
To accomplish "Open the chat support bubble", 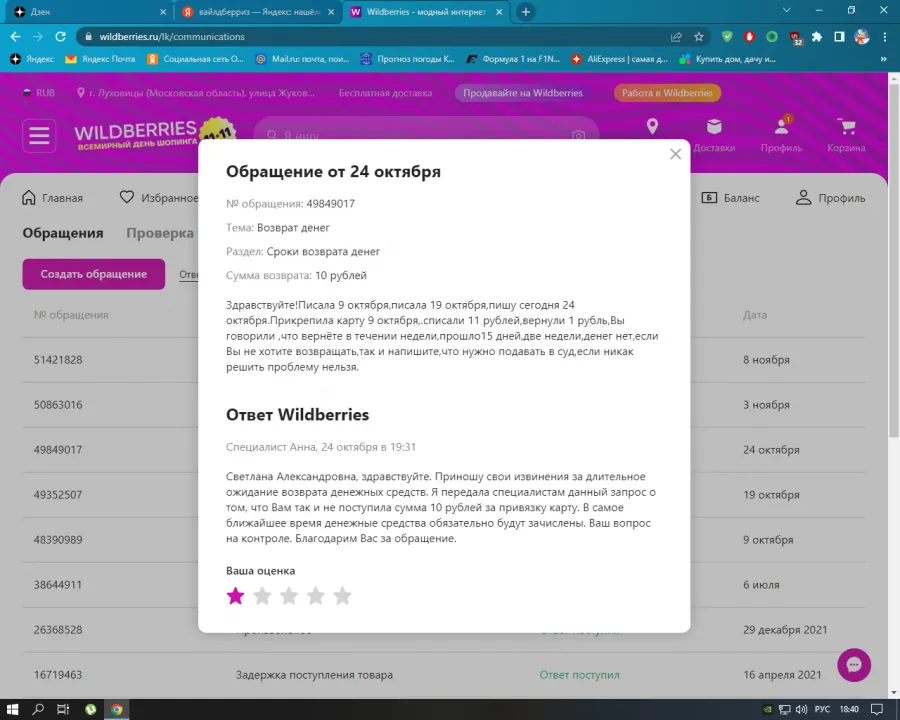I will tap(854, 665).
